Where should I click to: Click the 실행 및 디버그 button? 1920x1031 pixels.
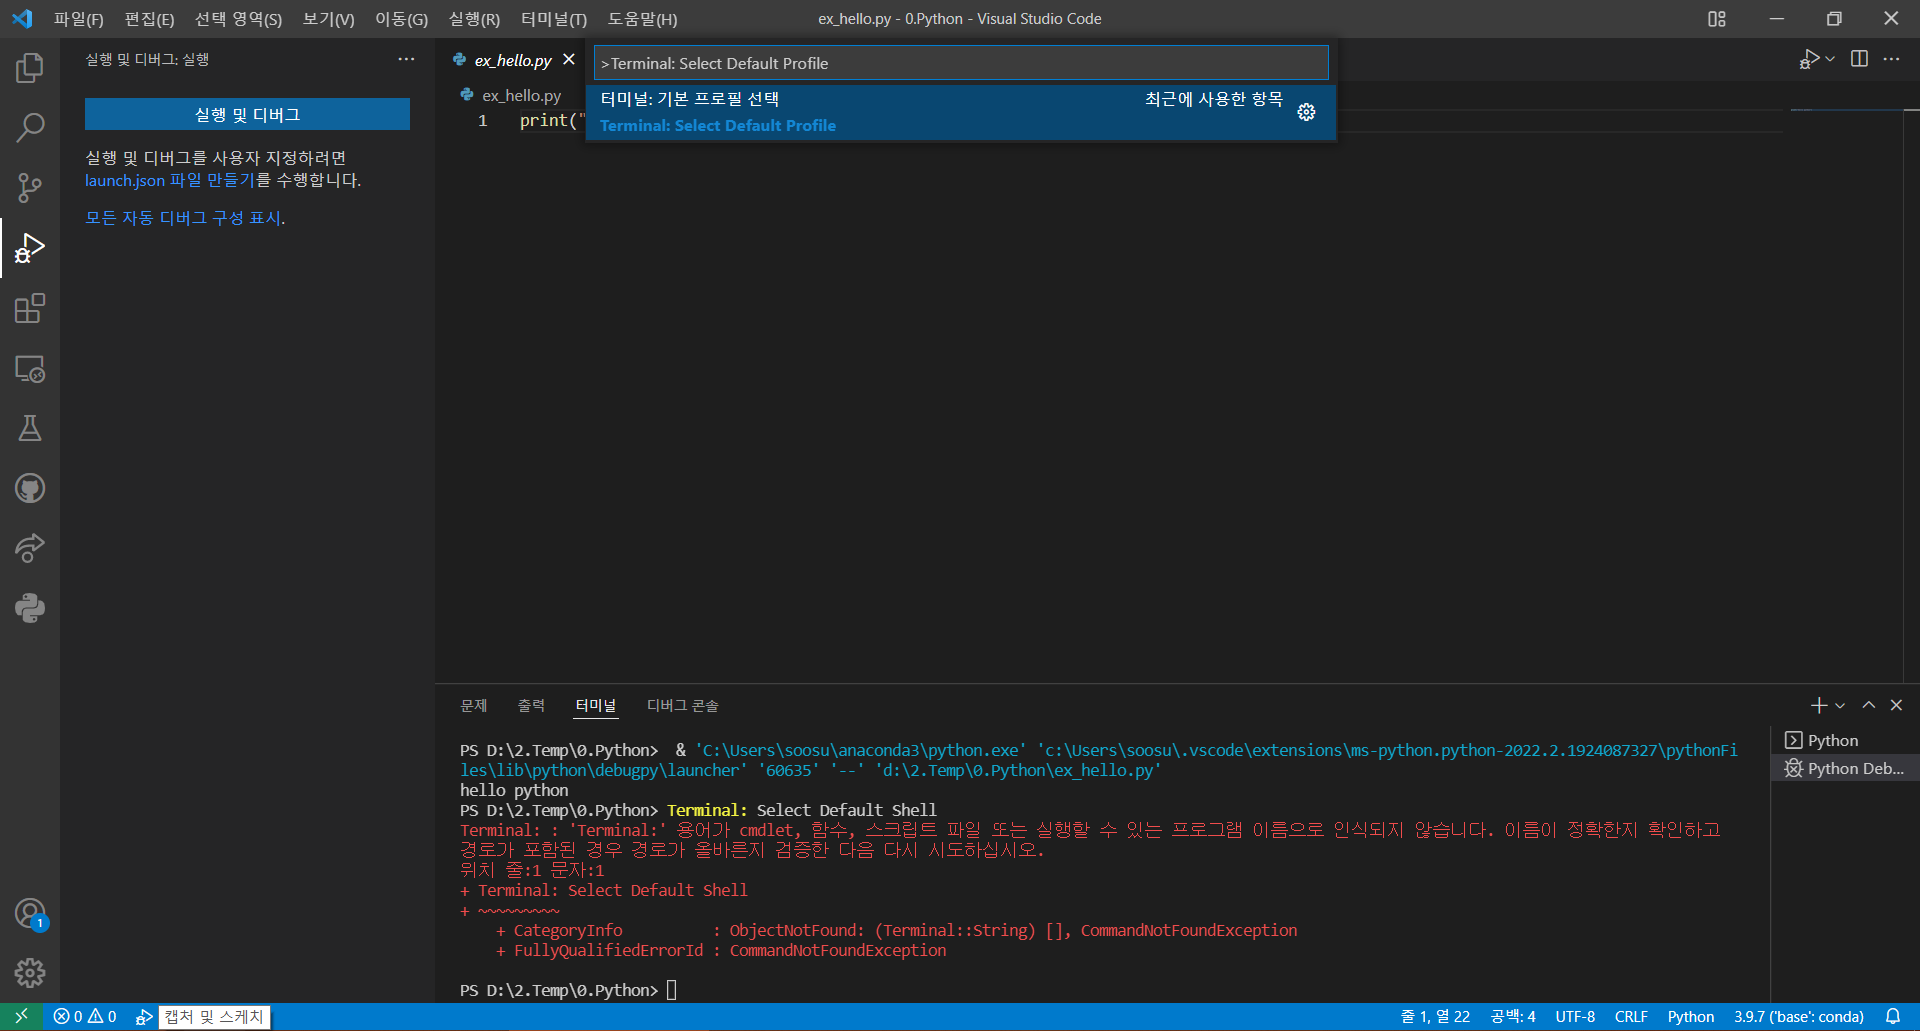tap(247, 114)
